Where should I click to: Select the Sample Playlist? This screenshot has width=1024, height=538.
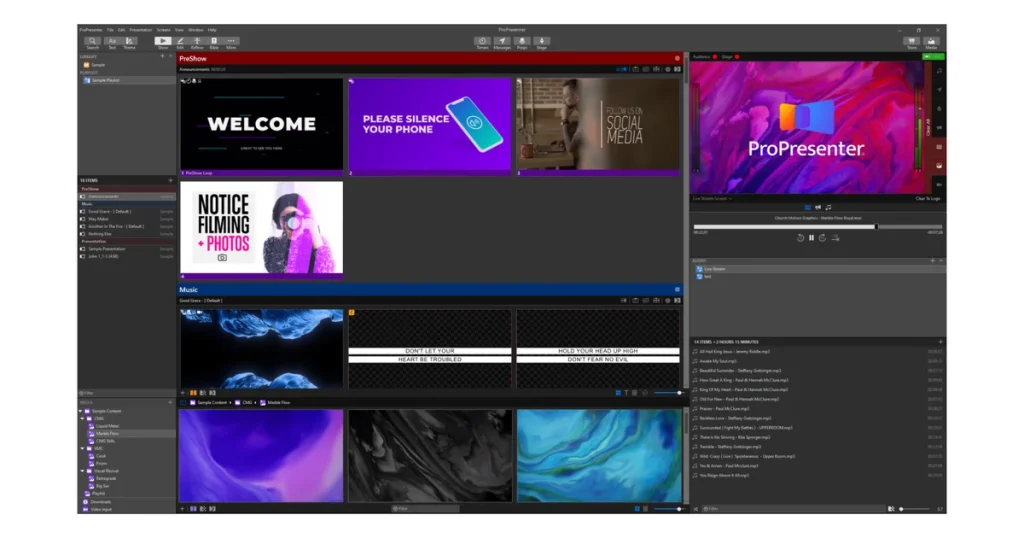tap(127, 80)
